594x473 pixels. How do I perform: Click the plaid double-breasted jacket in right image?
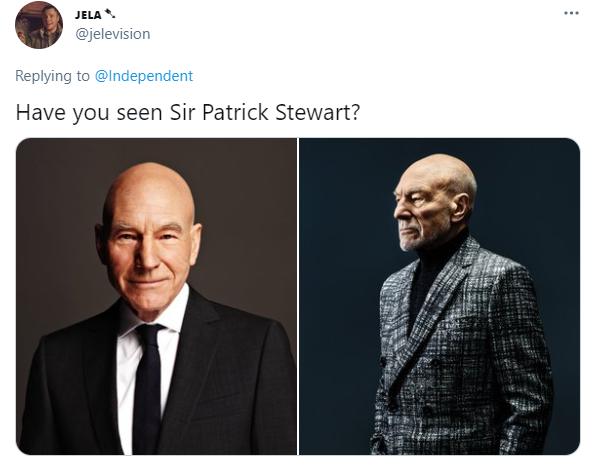(x=462, y=352)
